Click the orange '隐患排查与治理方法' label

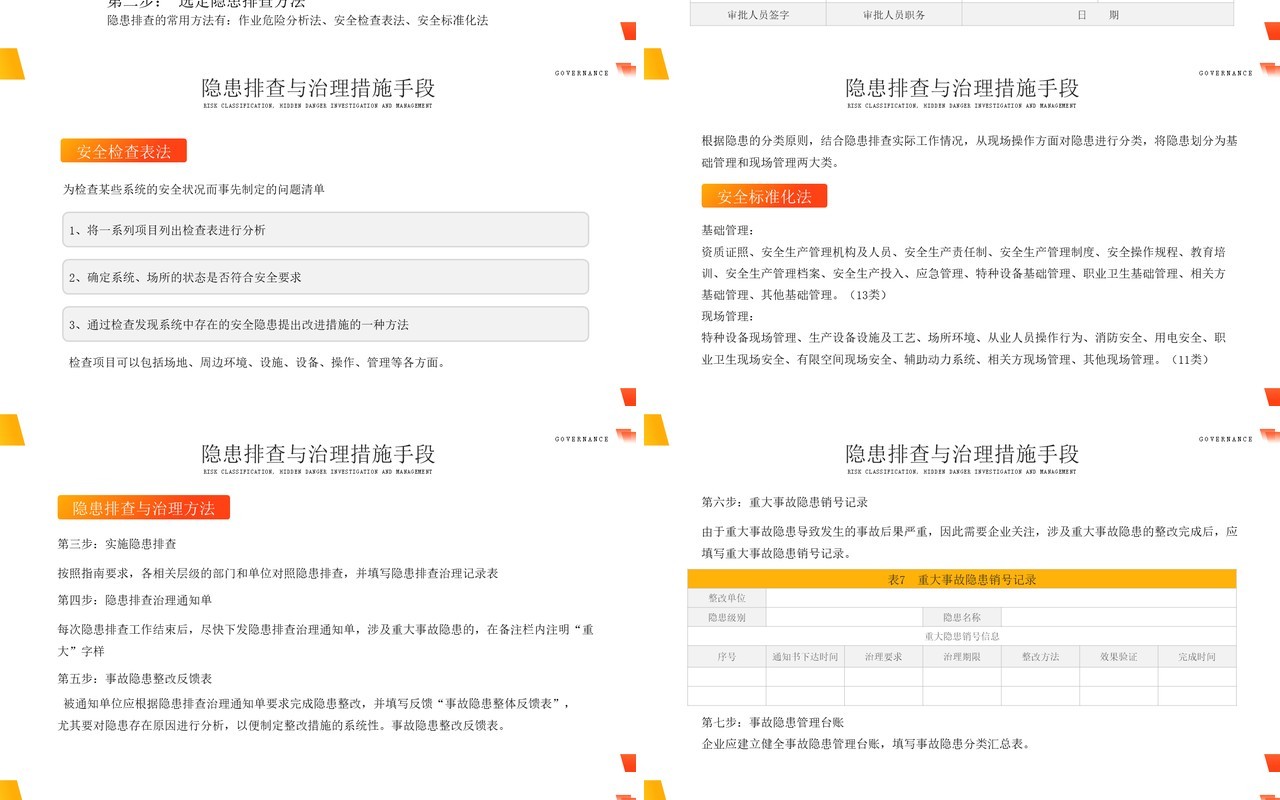coord(144,508)
